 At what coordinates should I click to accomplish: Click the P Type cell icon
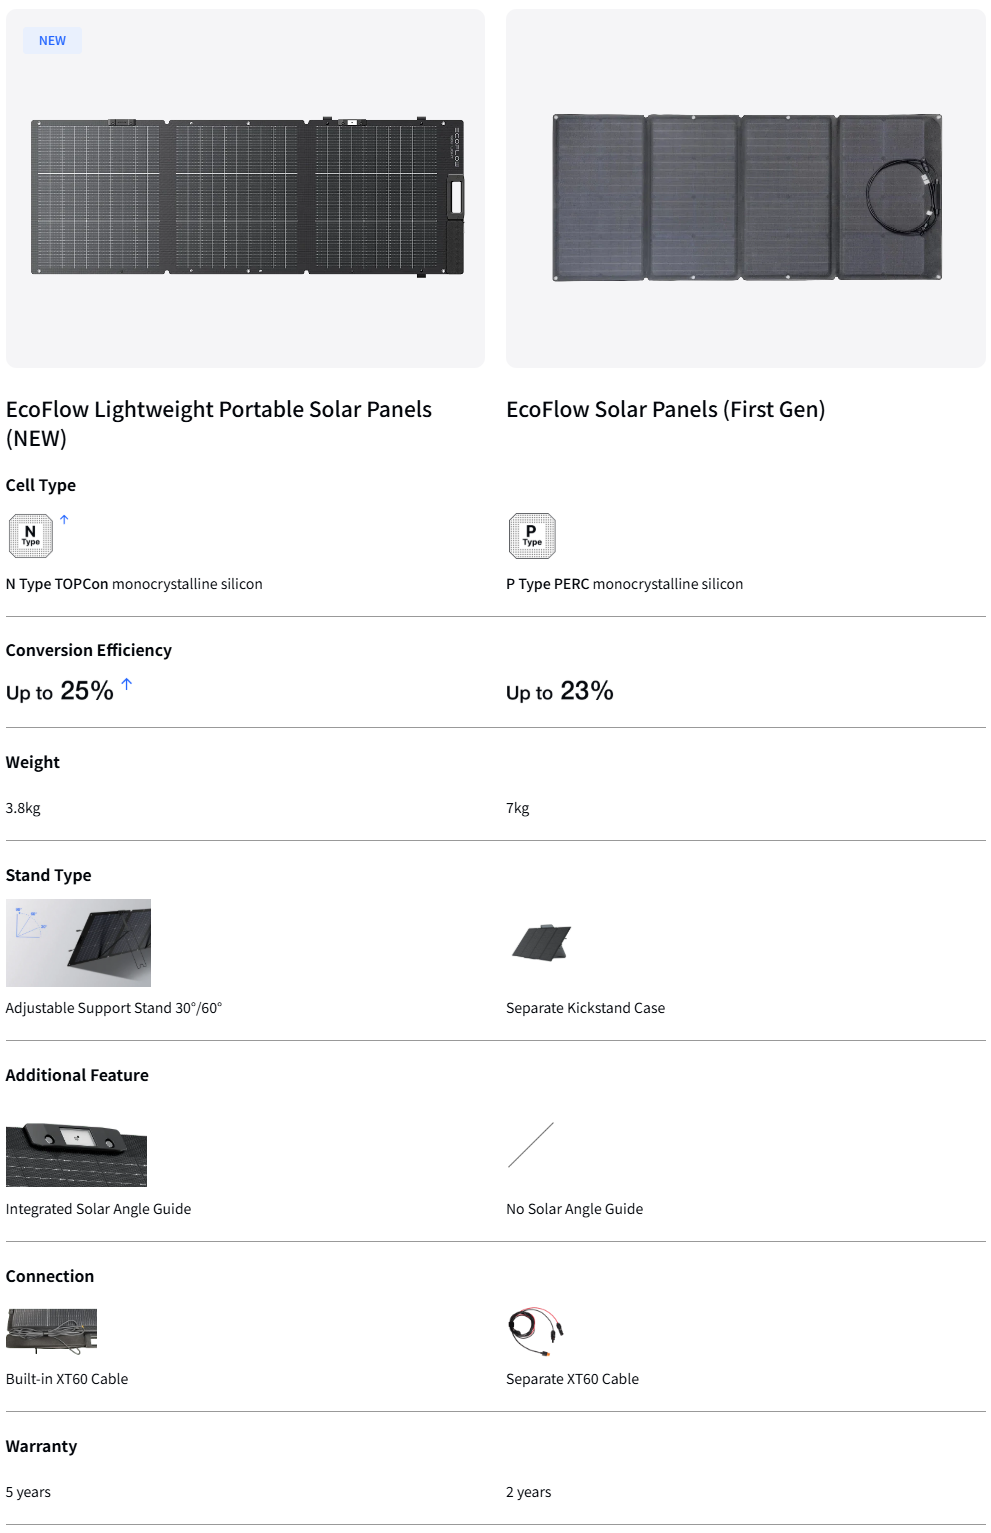click(x=531, y=536)
